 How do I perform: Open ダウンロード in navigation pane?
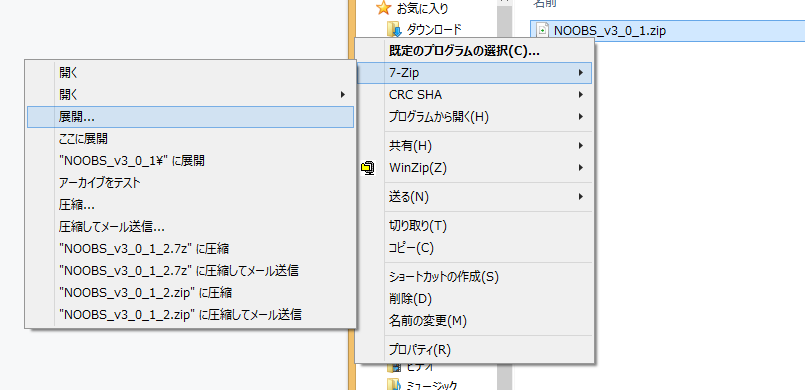[434, 29]
